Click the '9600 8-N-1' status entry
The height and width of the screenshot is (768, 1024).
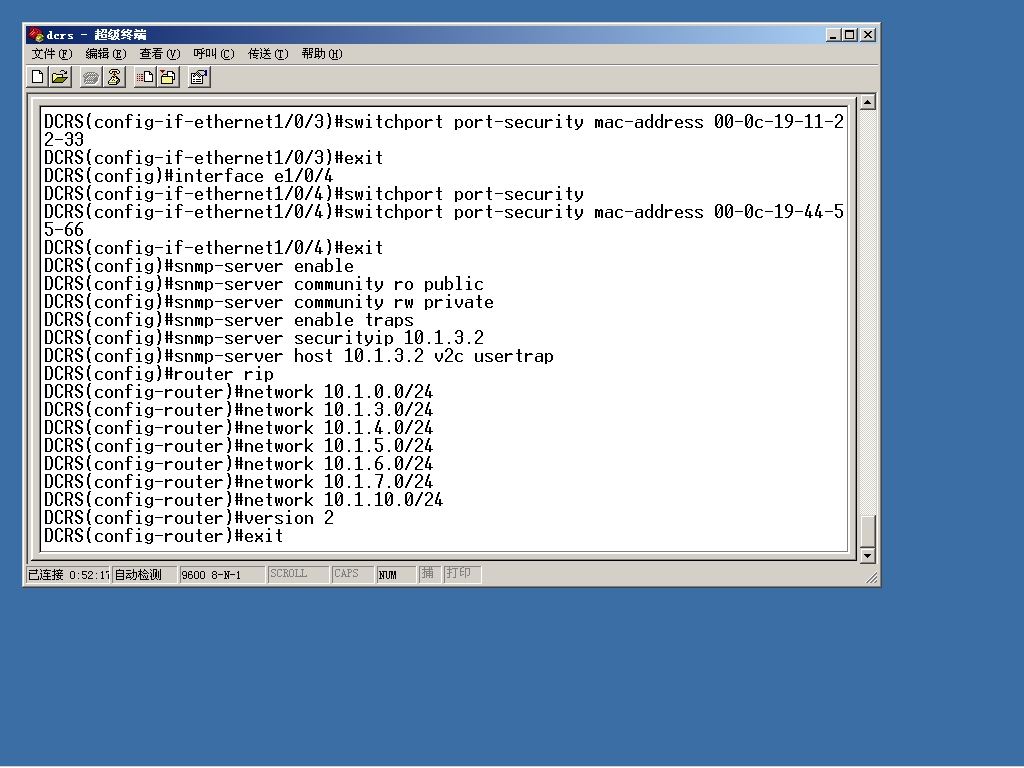(222, 574)
